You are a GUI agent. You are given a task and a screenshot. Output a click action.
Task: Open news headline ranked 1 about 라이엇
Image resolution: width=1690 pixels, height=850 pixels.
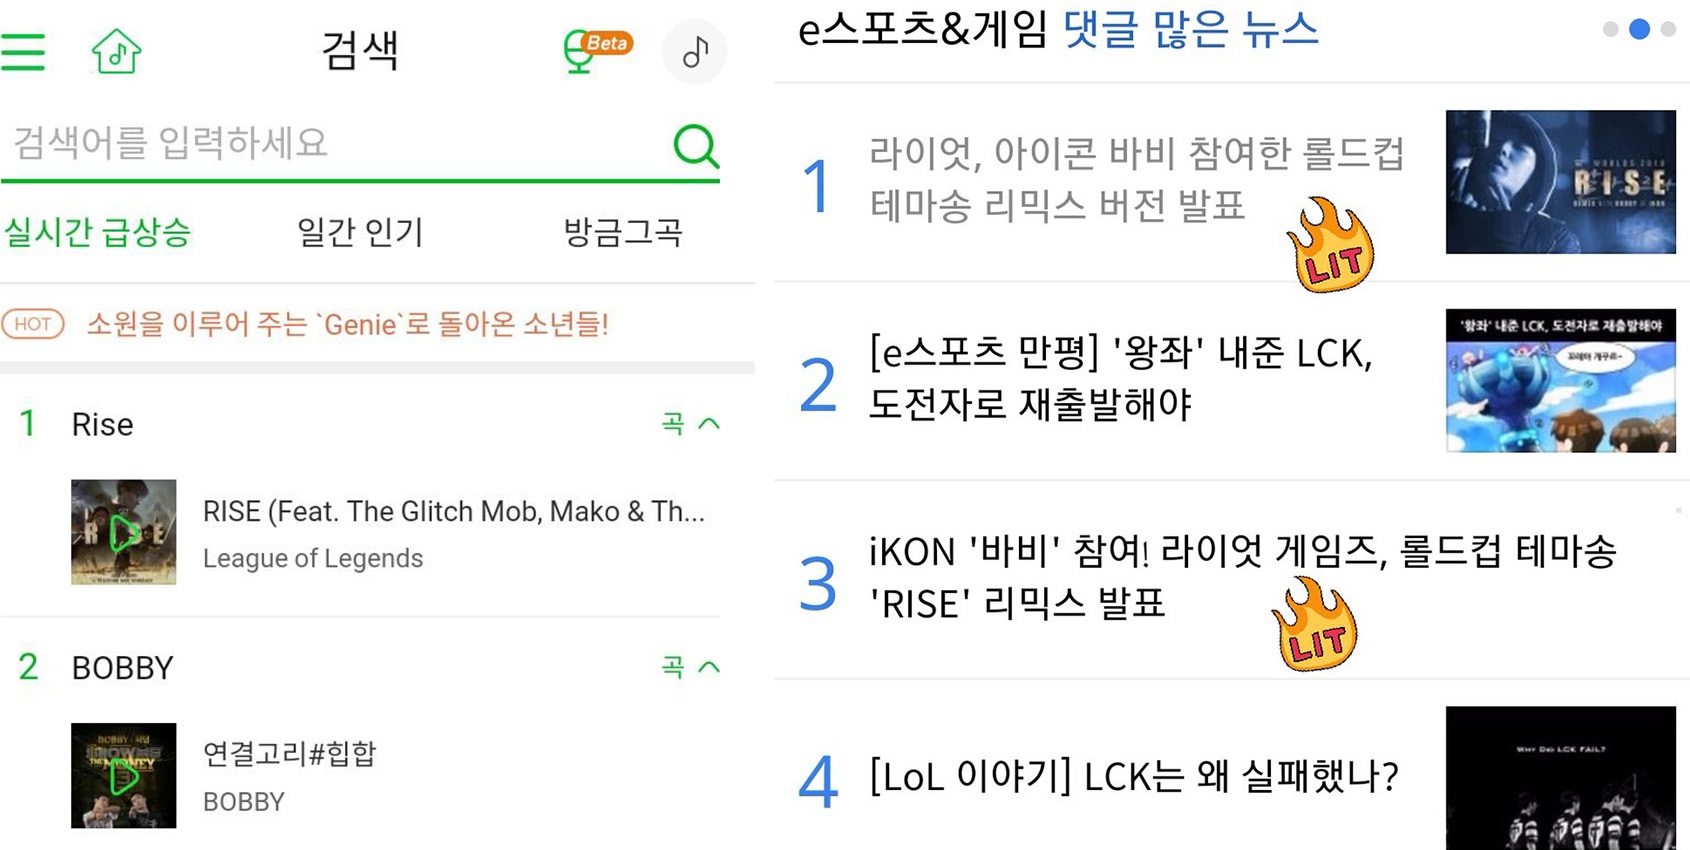(x=1136, y=180)
